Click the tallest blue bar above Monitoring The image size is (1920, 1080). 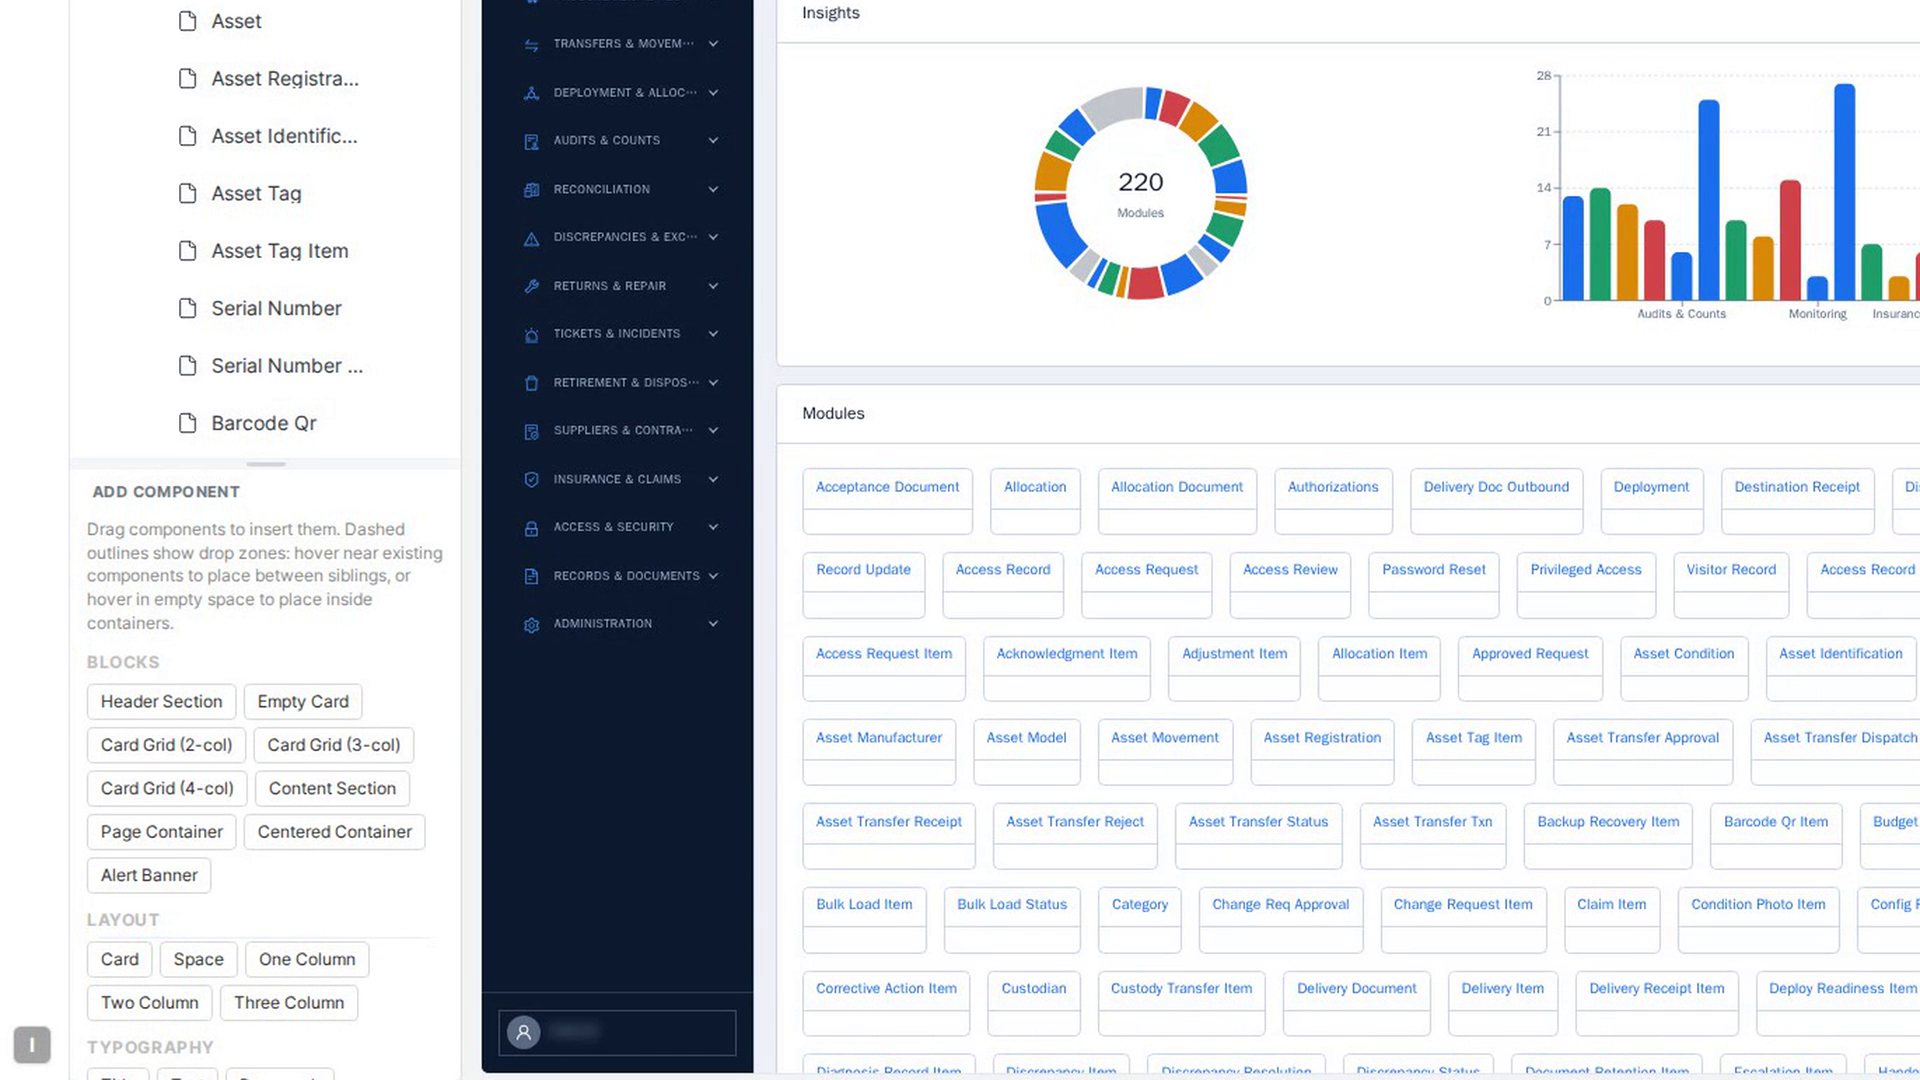(1844, 192)
